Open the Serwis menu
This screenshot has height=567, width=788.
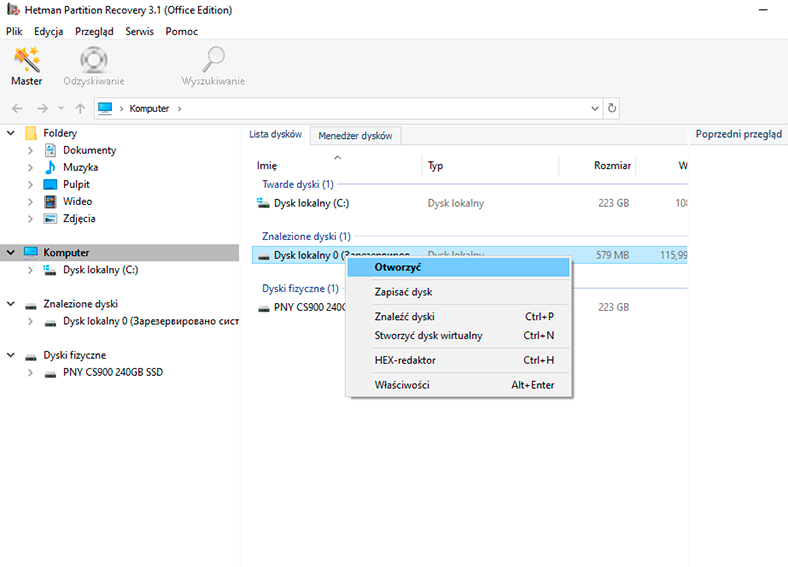[x=139, y=31]
